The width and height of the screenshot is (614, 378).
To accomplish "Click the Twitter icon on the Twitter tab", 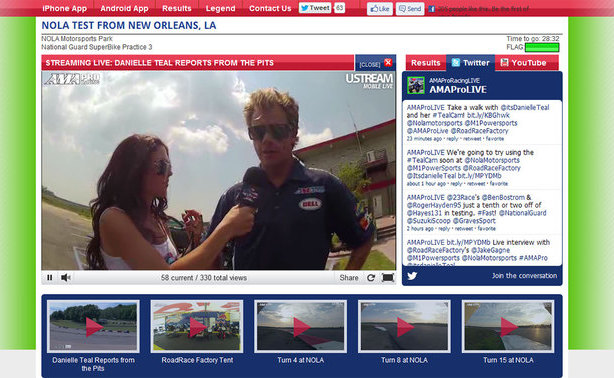I will click(x=455, y=63).
